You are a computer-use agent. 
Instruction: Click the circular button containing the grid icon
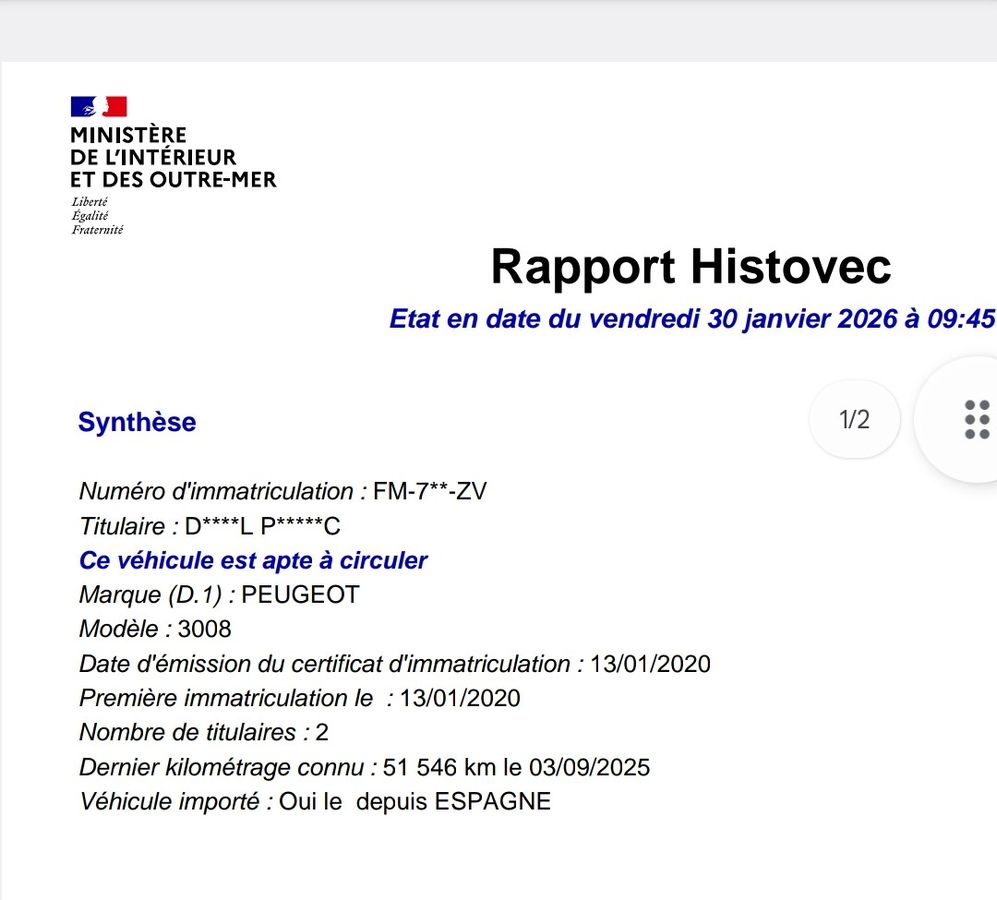click(975, 420)
